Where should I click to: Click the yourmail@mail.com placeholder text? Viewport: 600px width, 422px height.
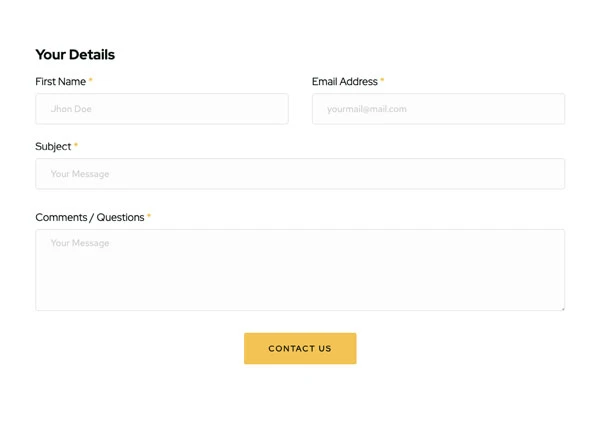(367, 109)
